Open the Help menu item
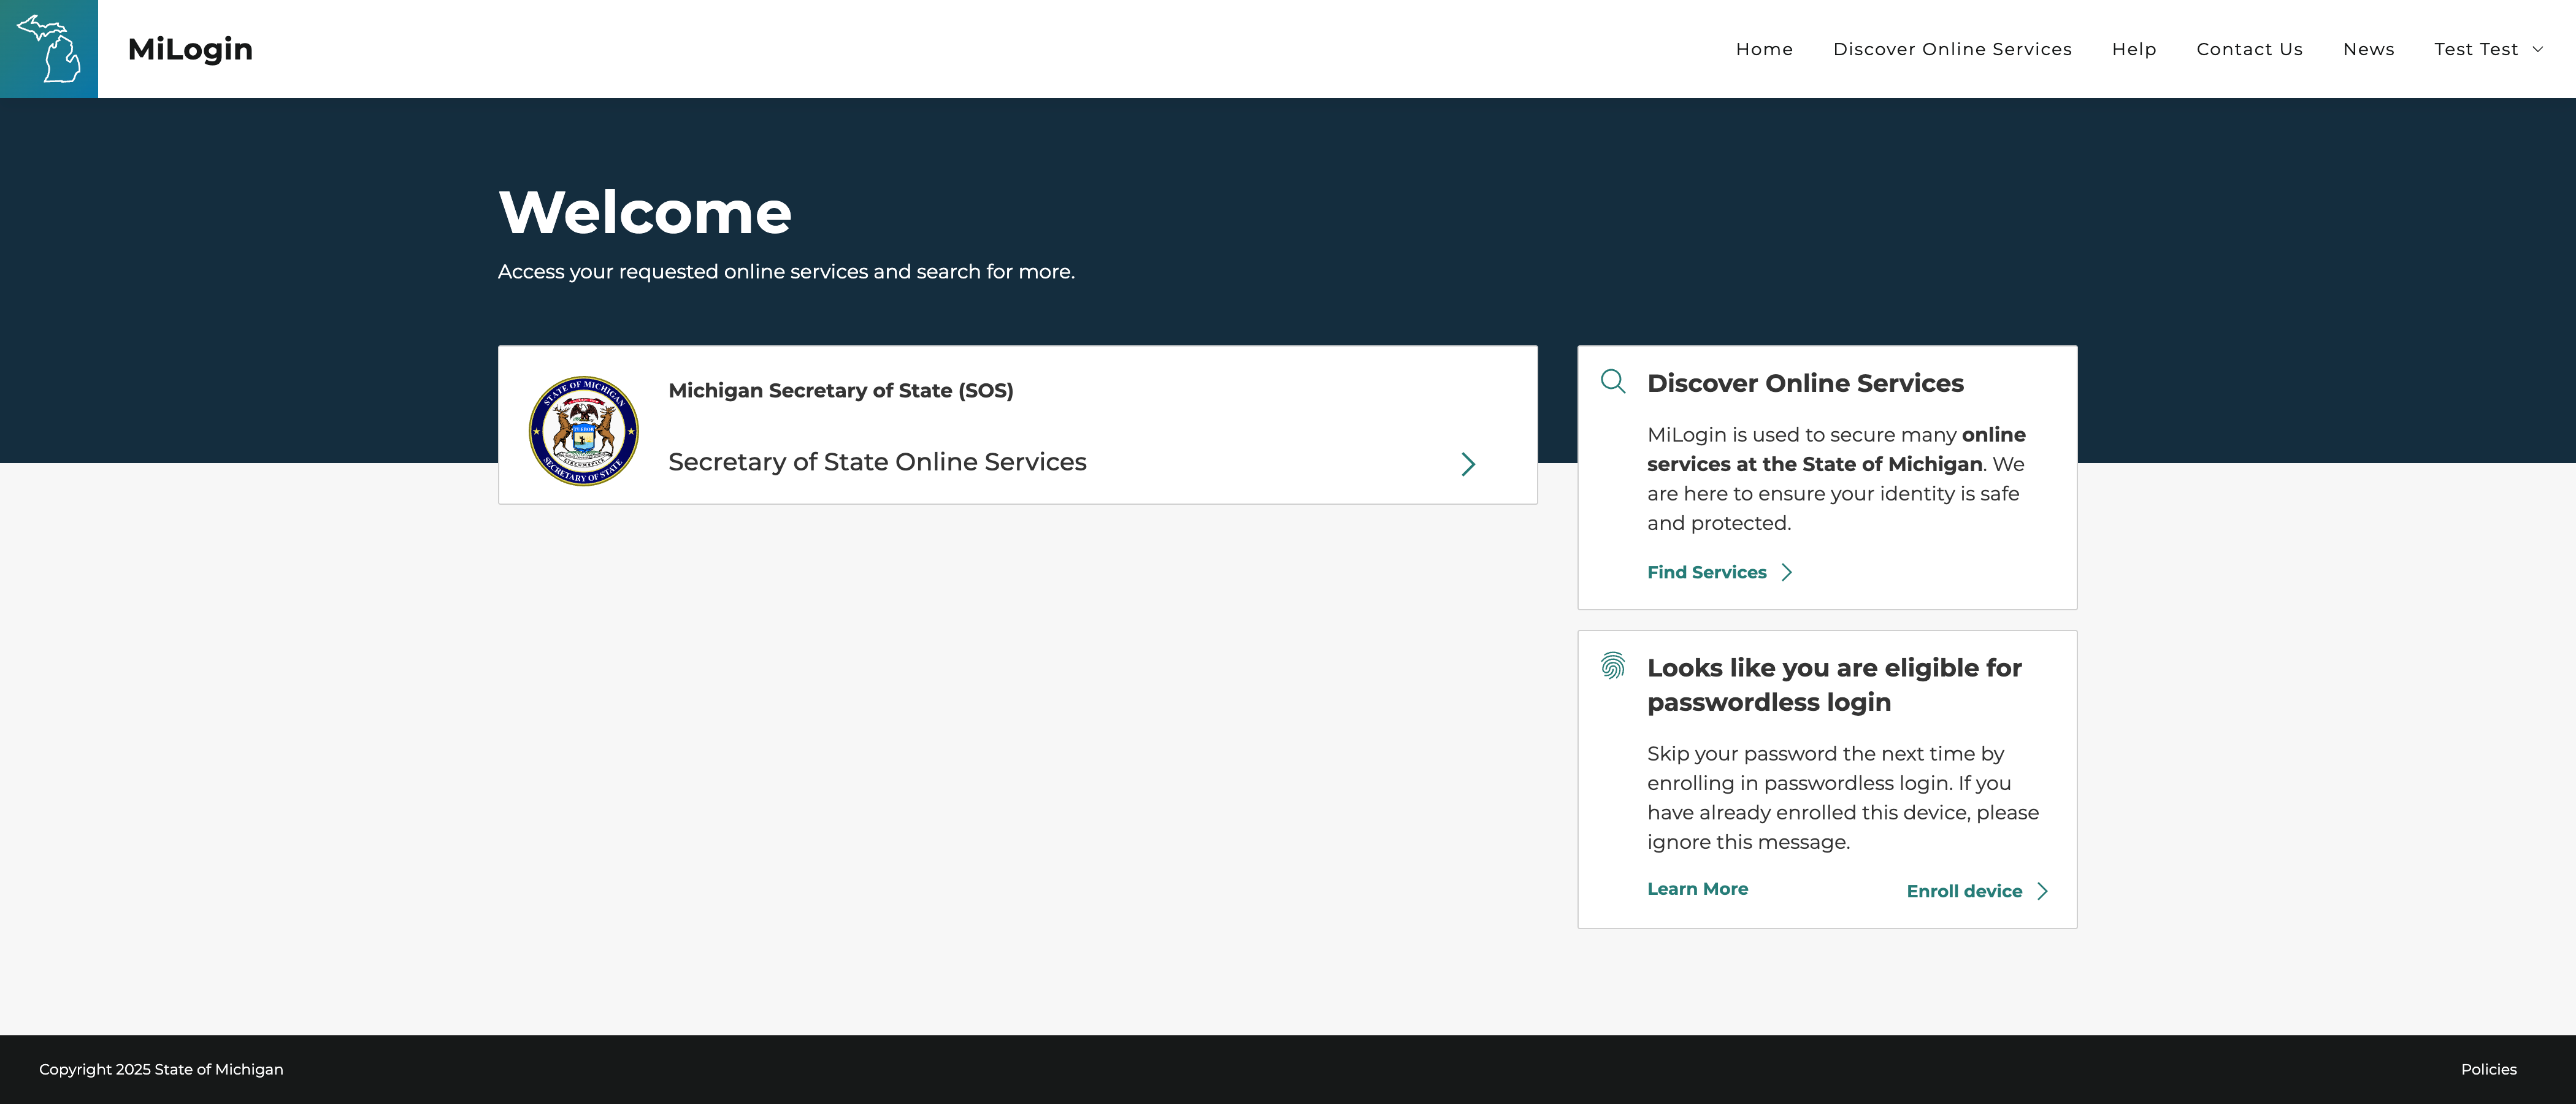 pos(2134,49)
